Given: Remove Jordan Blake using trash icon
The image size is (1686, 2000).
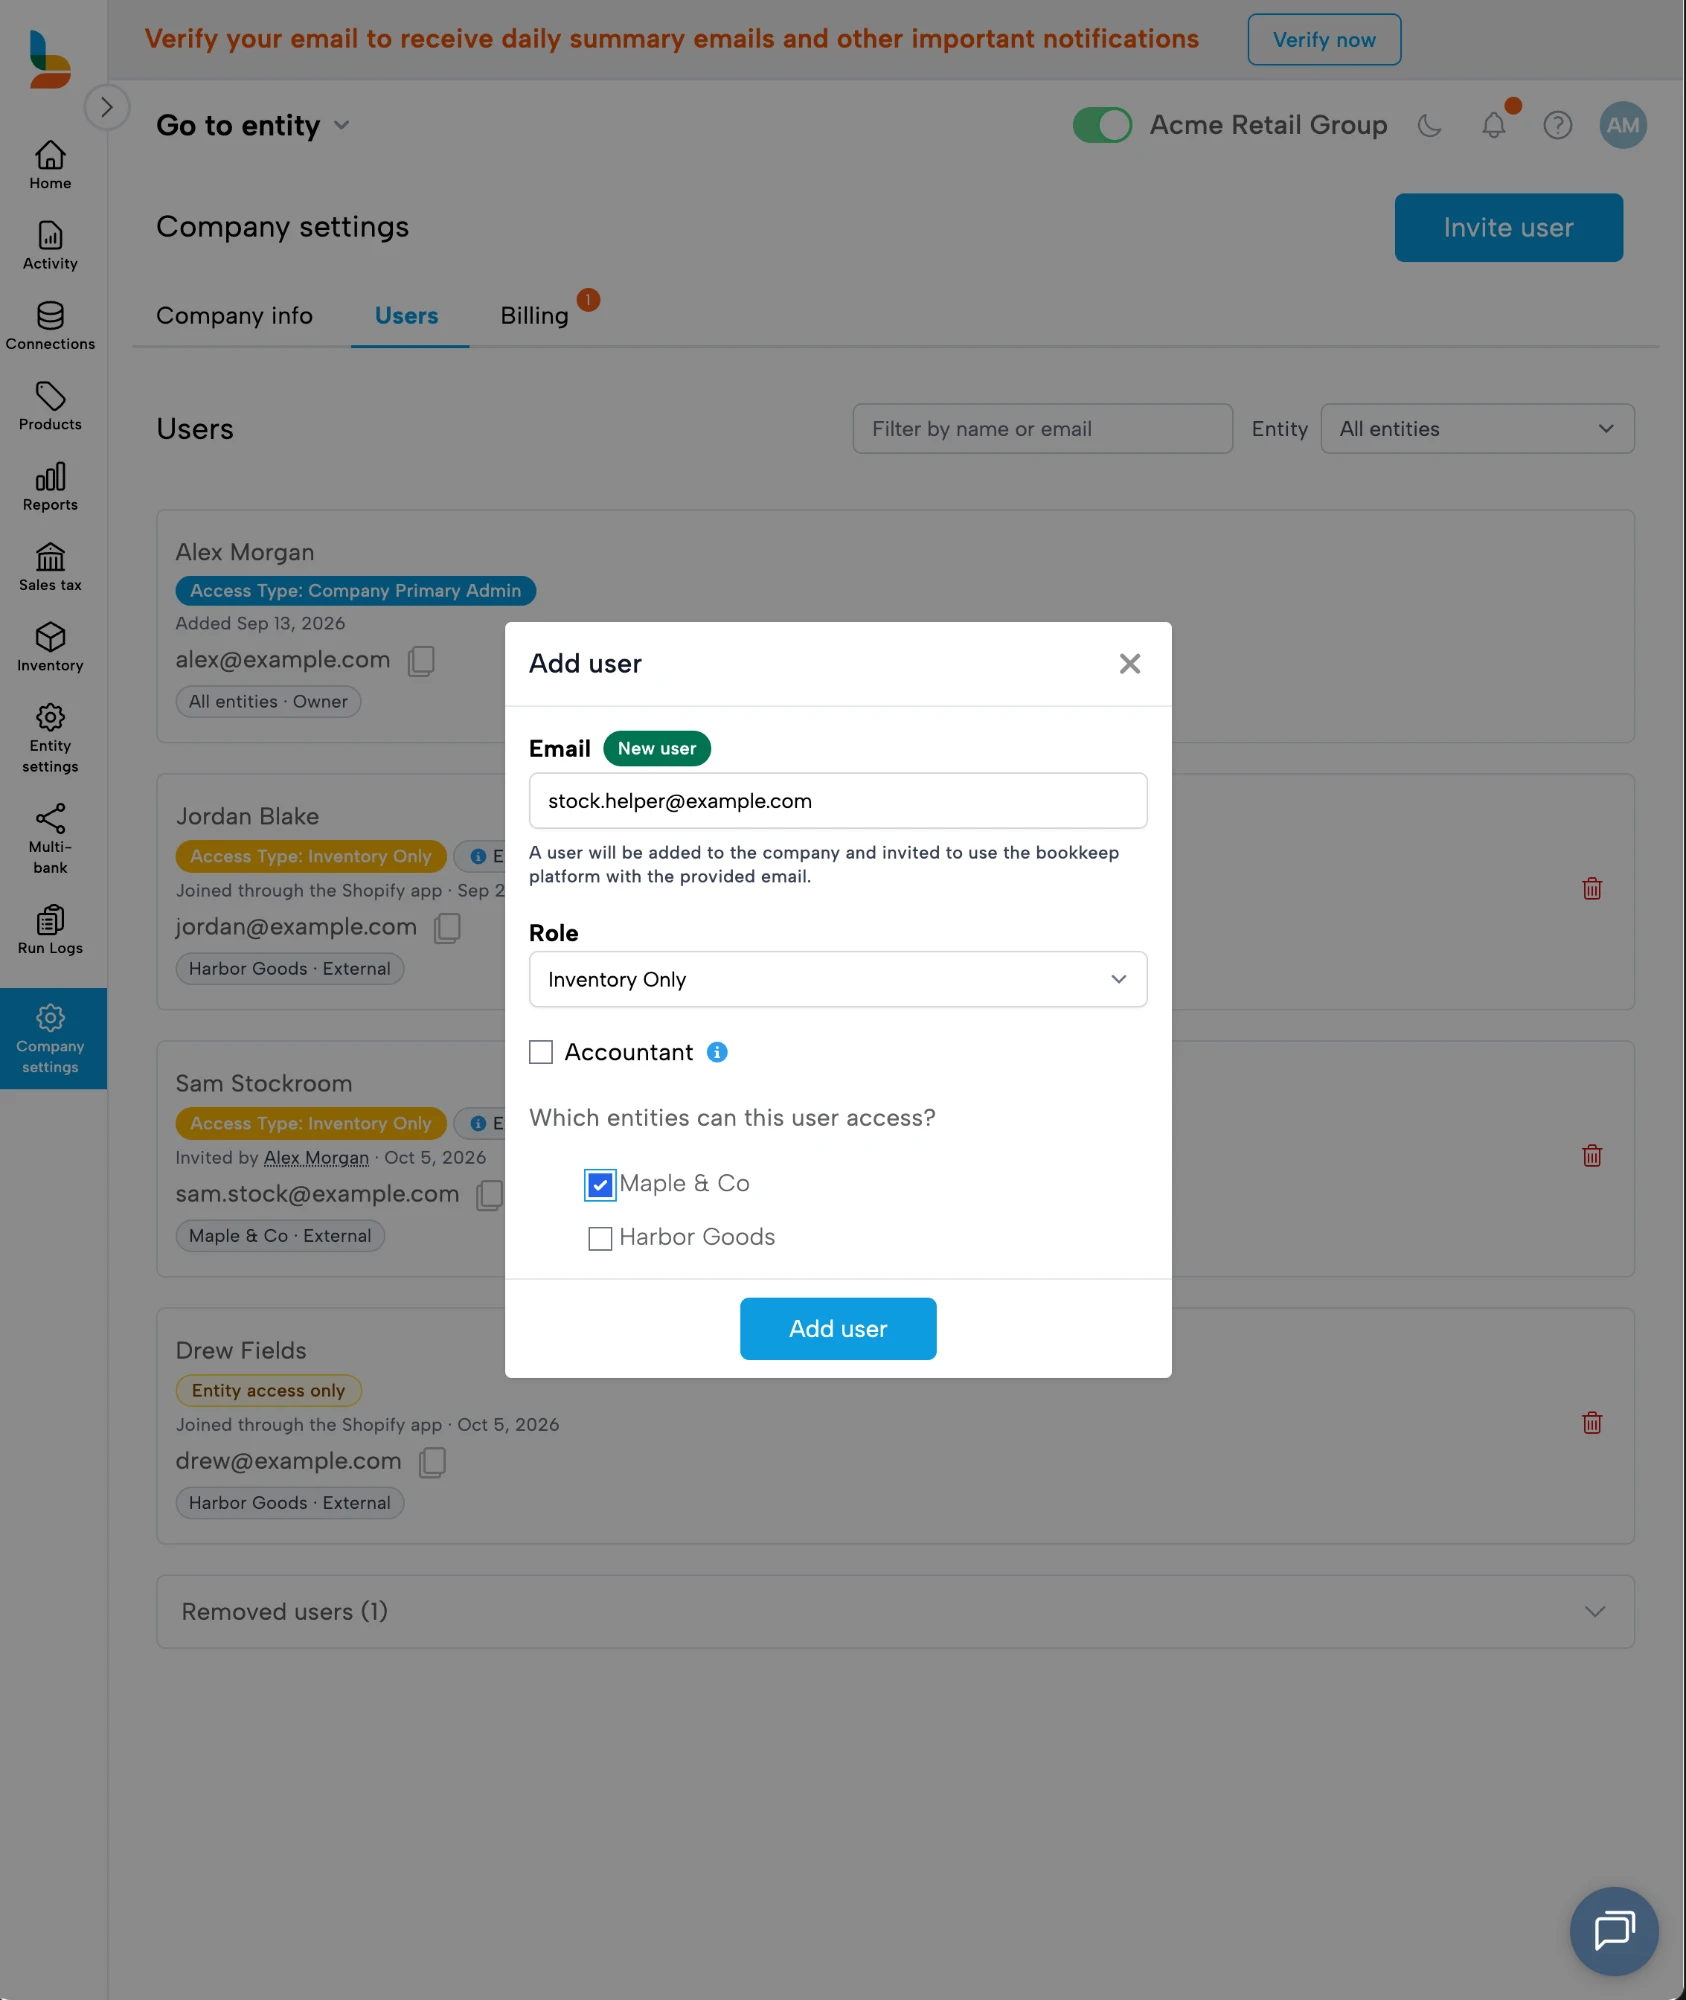Looking at the screenshot, I should (1592, 889).
